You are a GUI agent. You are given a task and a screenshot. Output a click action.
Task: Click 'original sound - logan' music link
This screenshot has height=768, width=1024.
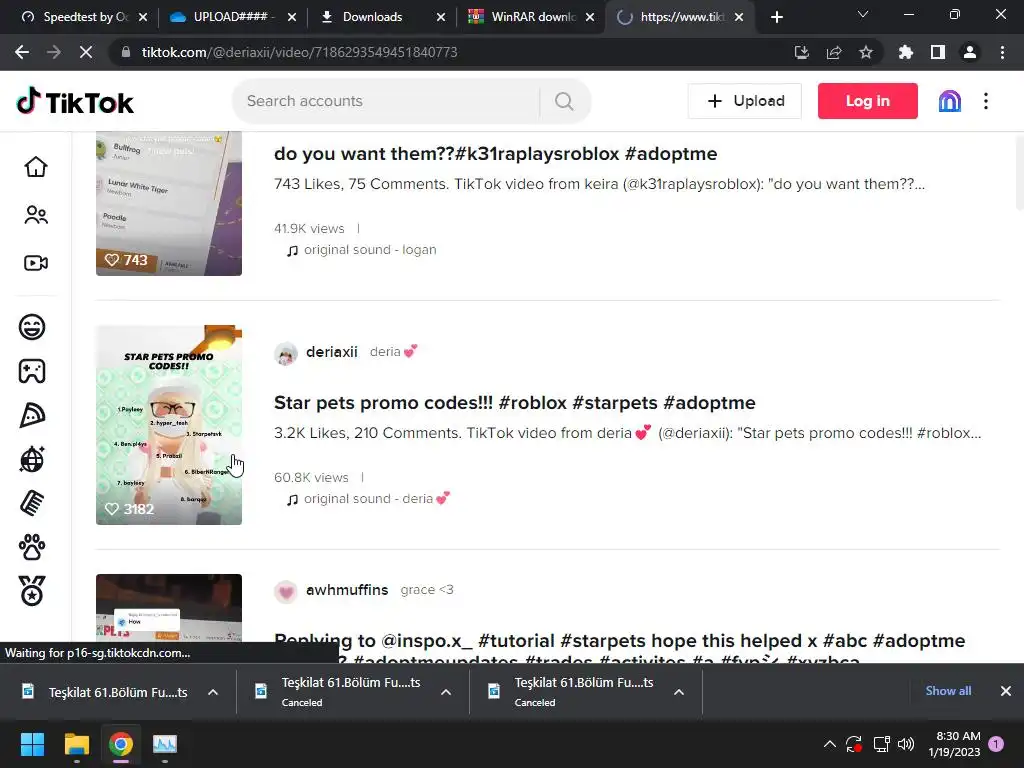(362, 250)
